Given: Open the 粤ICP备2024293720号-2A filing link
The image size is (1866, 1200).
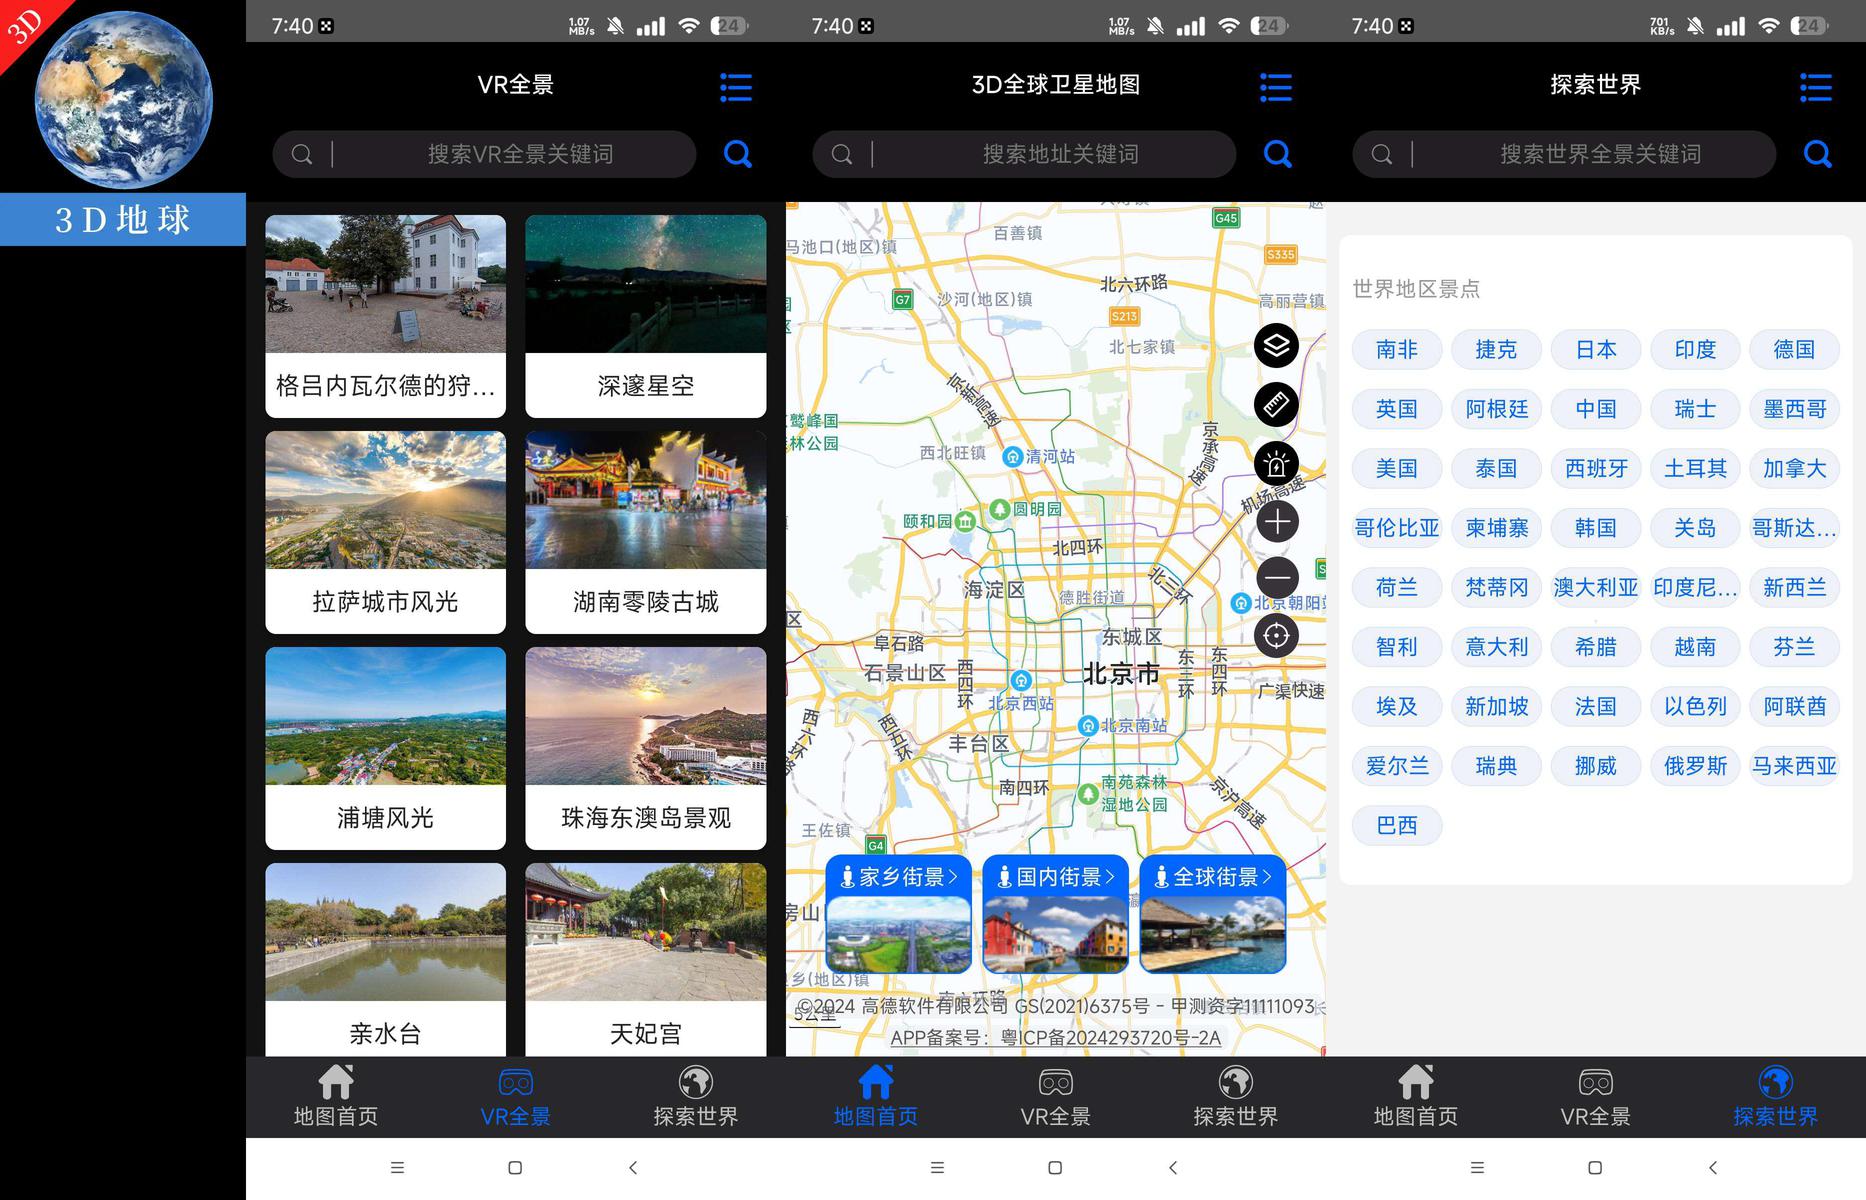Looking at the screenshot, I should pyautogui.click(x=1111, y=1038).
